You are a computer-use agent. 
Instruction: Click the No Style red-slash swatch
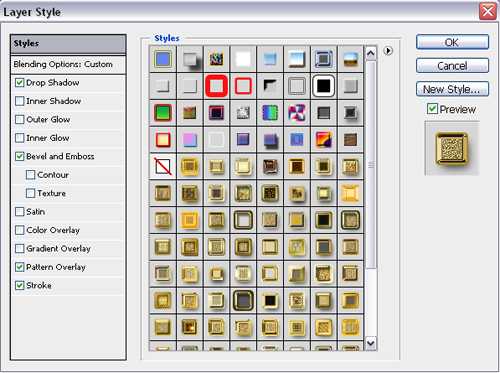tap(163, 166)
